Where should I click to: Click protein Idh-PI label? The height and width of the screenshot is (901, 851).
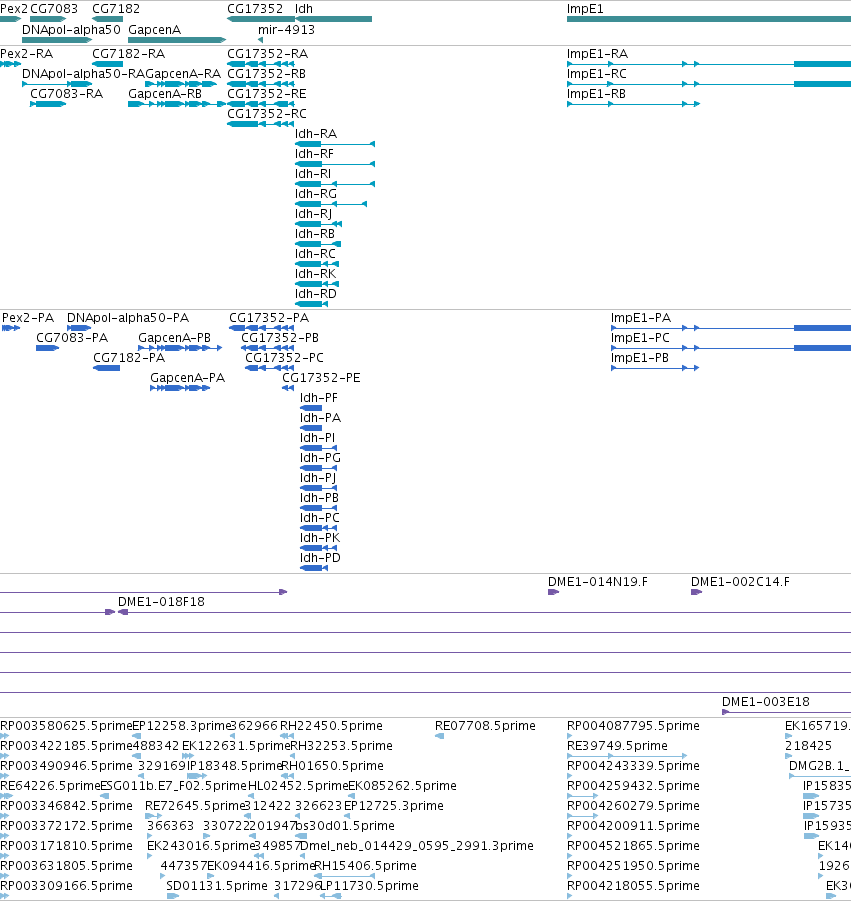pos(317,438)
